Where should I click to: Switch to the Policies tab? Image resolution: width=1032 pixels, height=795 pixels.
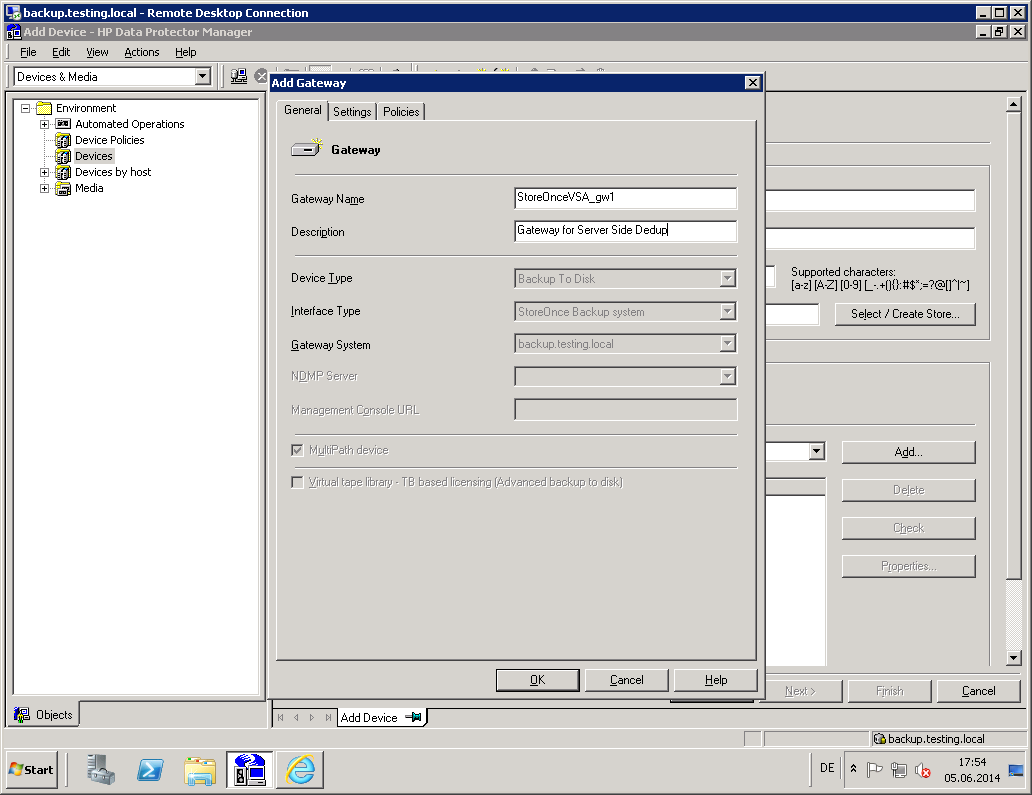pos(401,112)
